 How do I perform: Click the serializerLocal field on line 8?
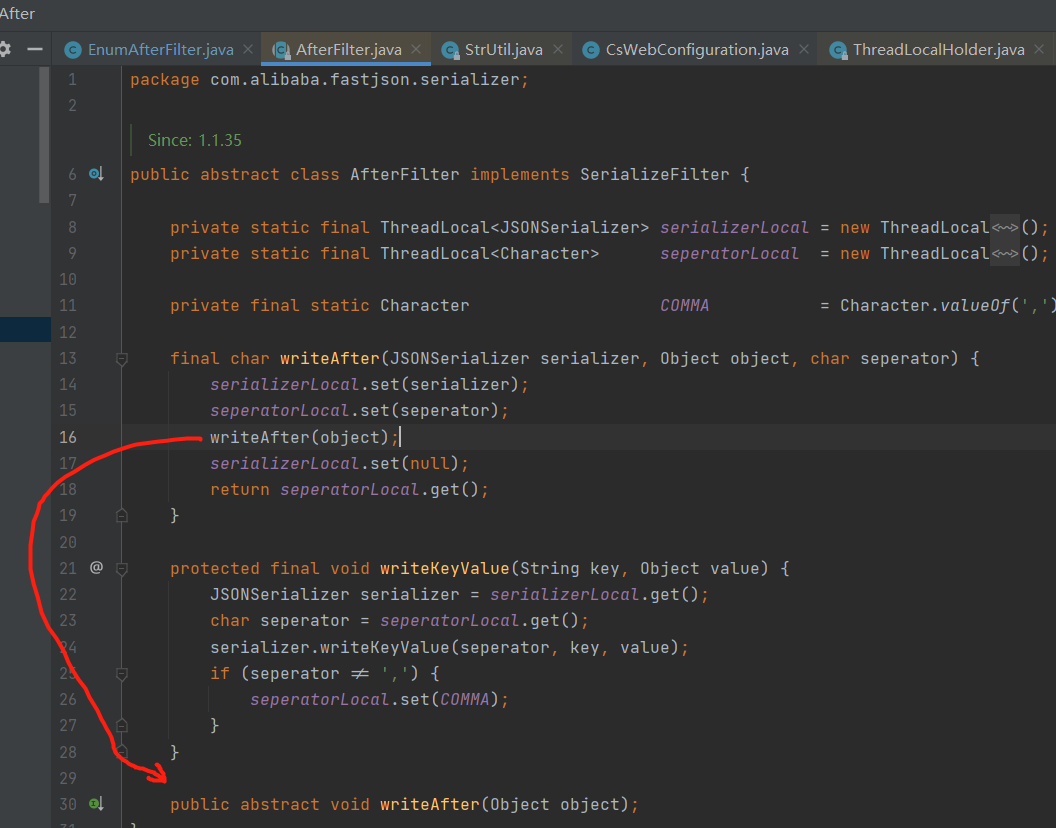click(734, 228)
